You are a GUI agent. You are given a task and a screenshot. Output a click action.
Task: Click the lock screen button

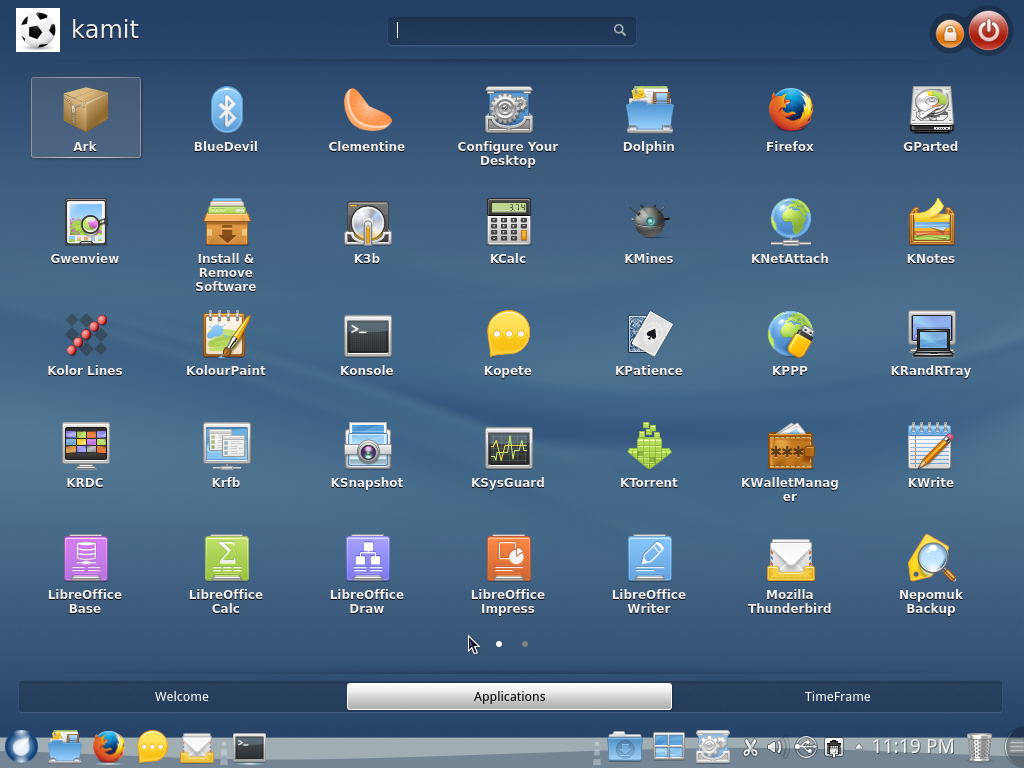tap(948, 30)
